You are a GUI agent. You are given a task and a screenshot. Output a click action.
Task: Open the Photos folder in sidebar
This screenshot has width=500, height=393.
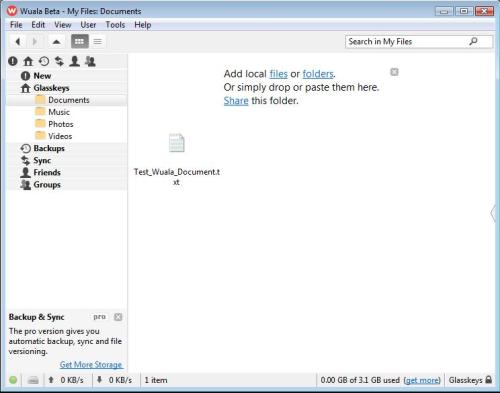(x=67, y=124)
